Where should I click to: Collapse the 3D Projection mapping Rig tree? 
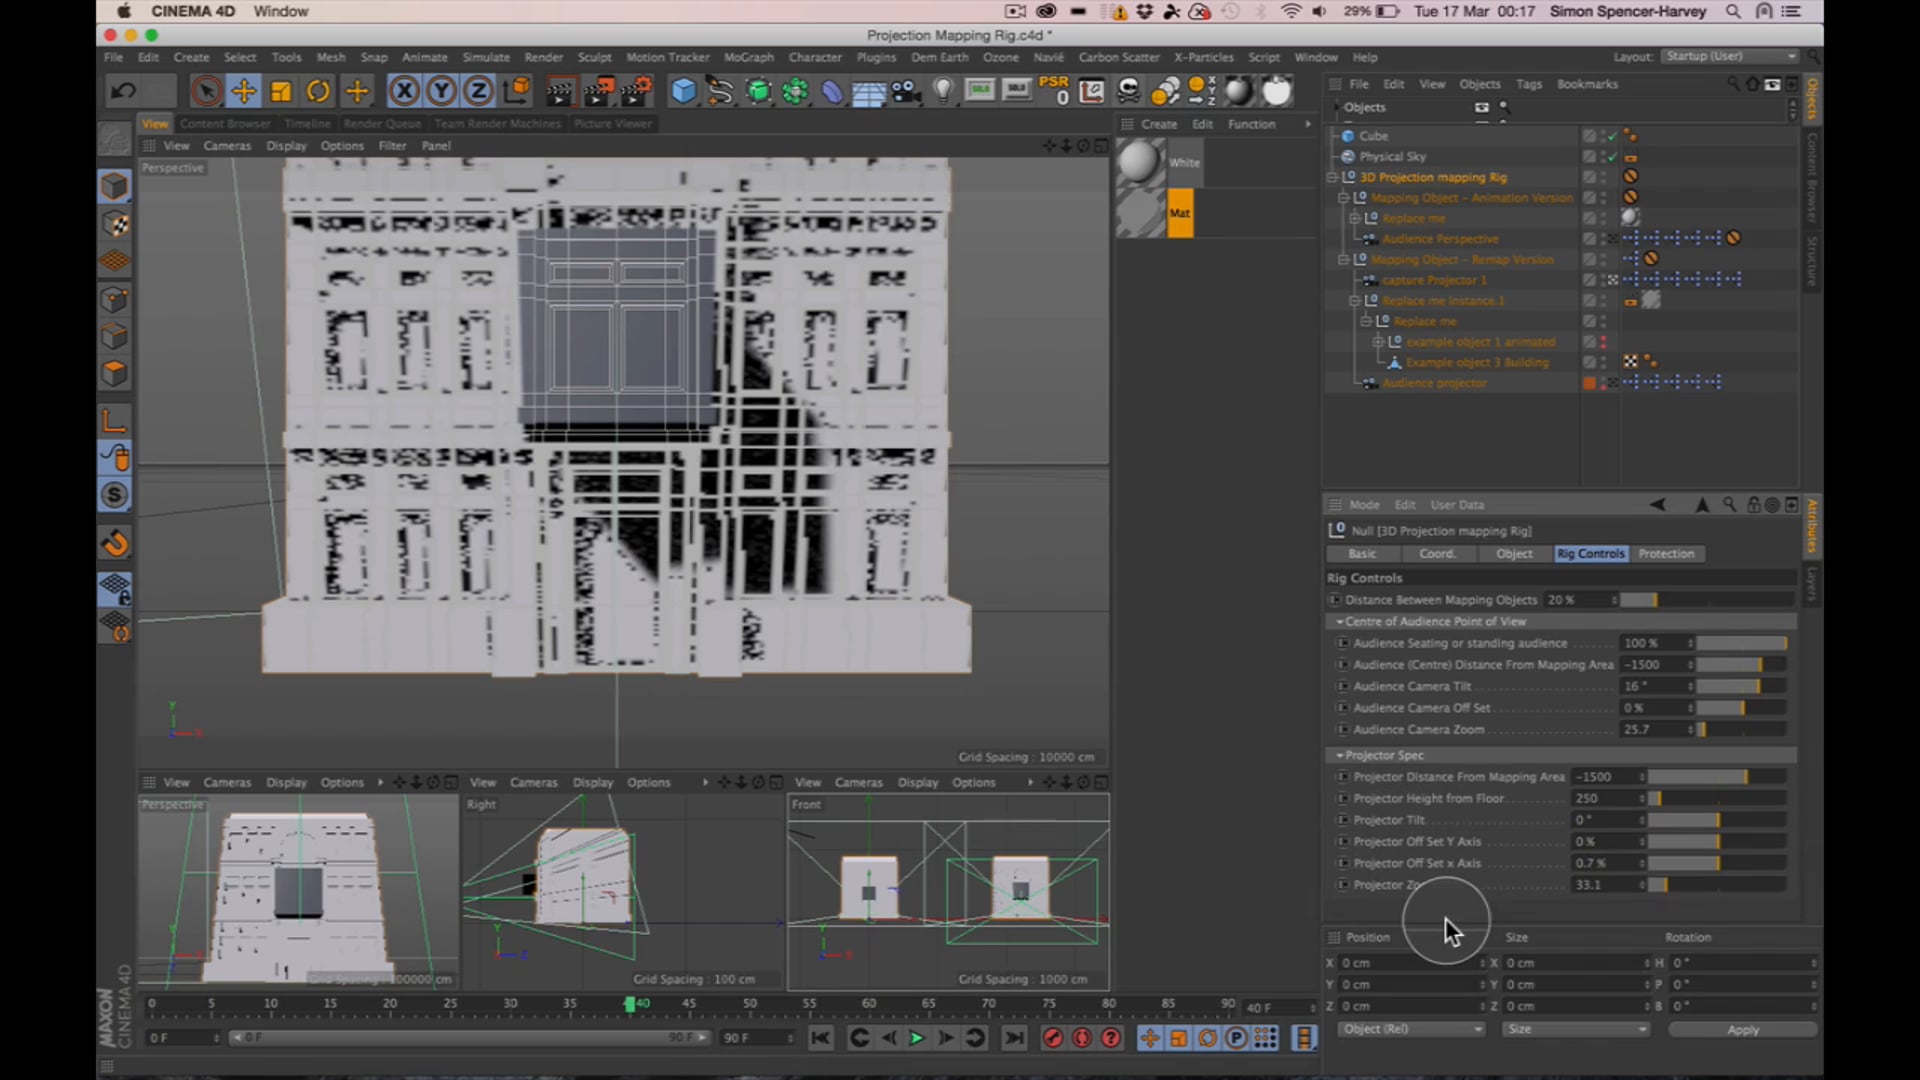click(x=1332, y=178)
